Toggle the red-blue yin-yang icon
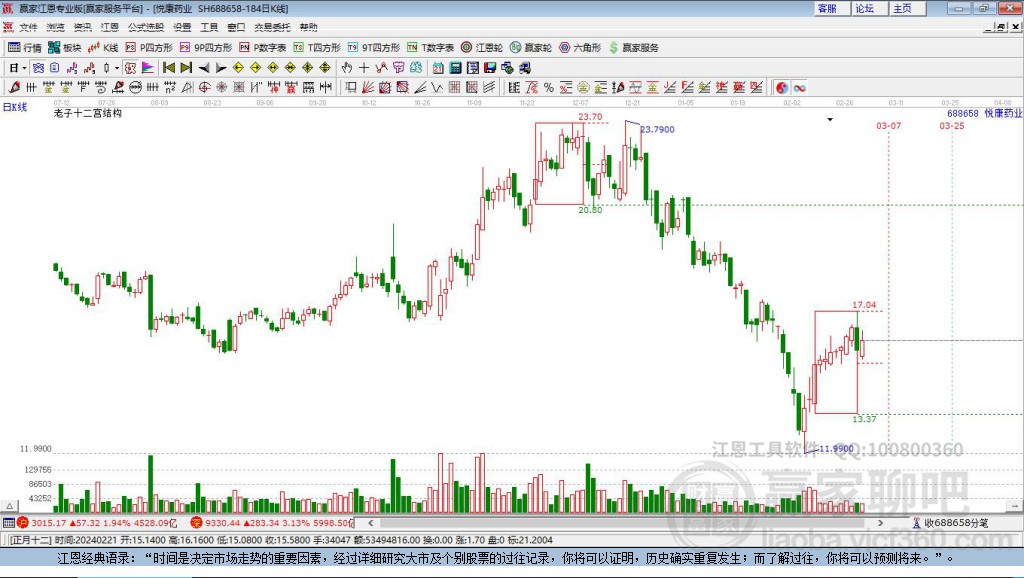 pyautogui.click(x=782, y=88)
